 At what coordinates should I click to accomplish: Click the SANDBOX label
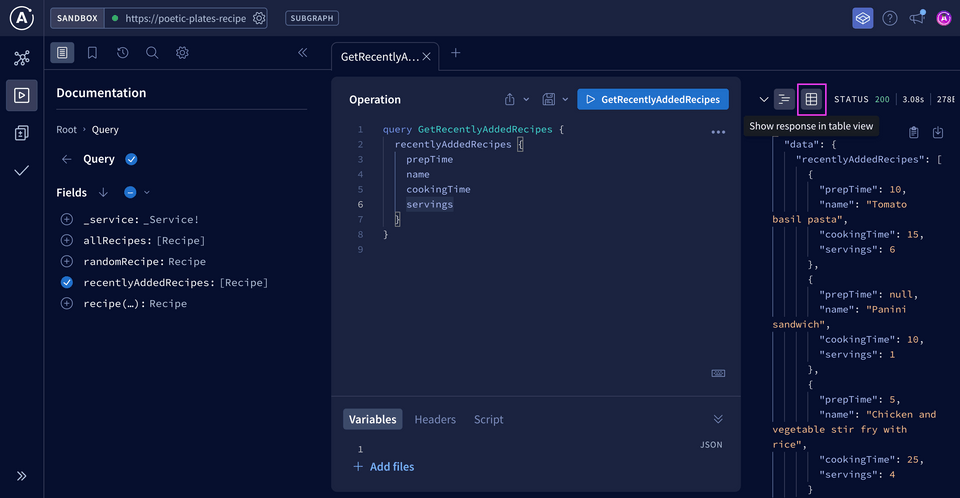point(77,18)
